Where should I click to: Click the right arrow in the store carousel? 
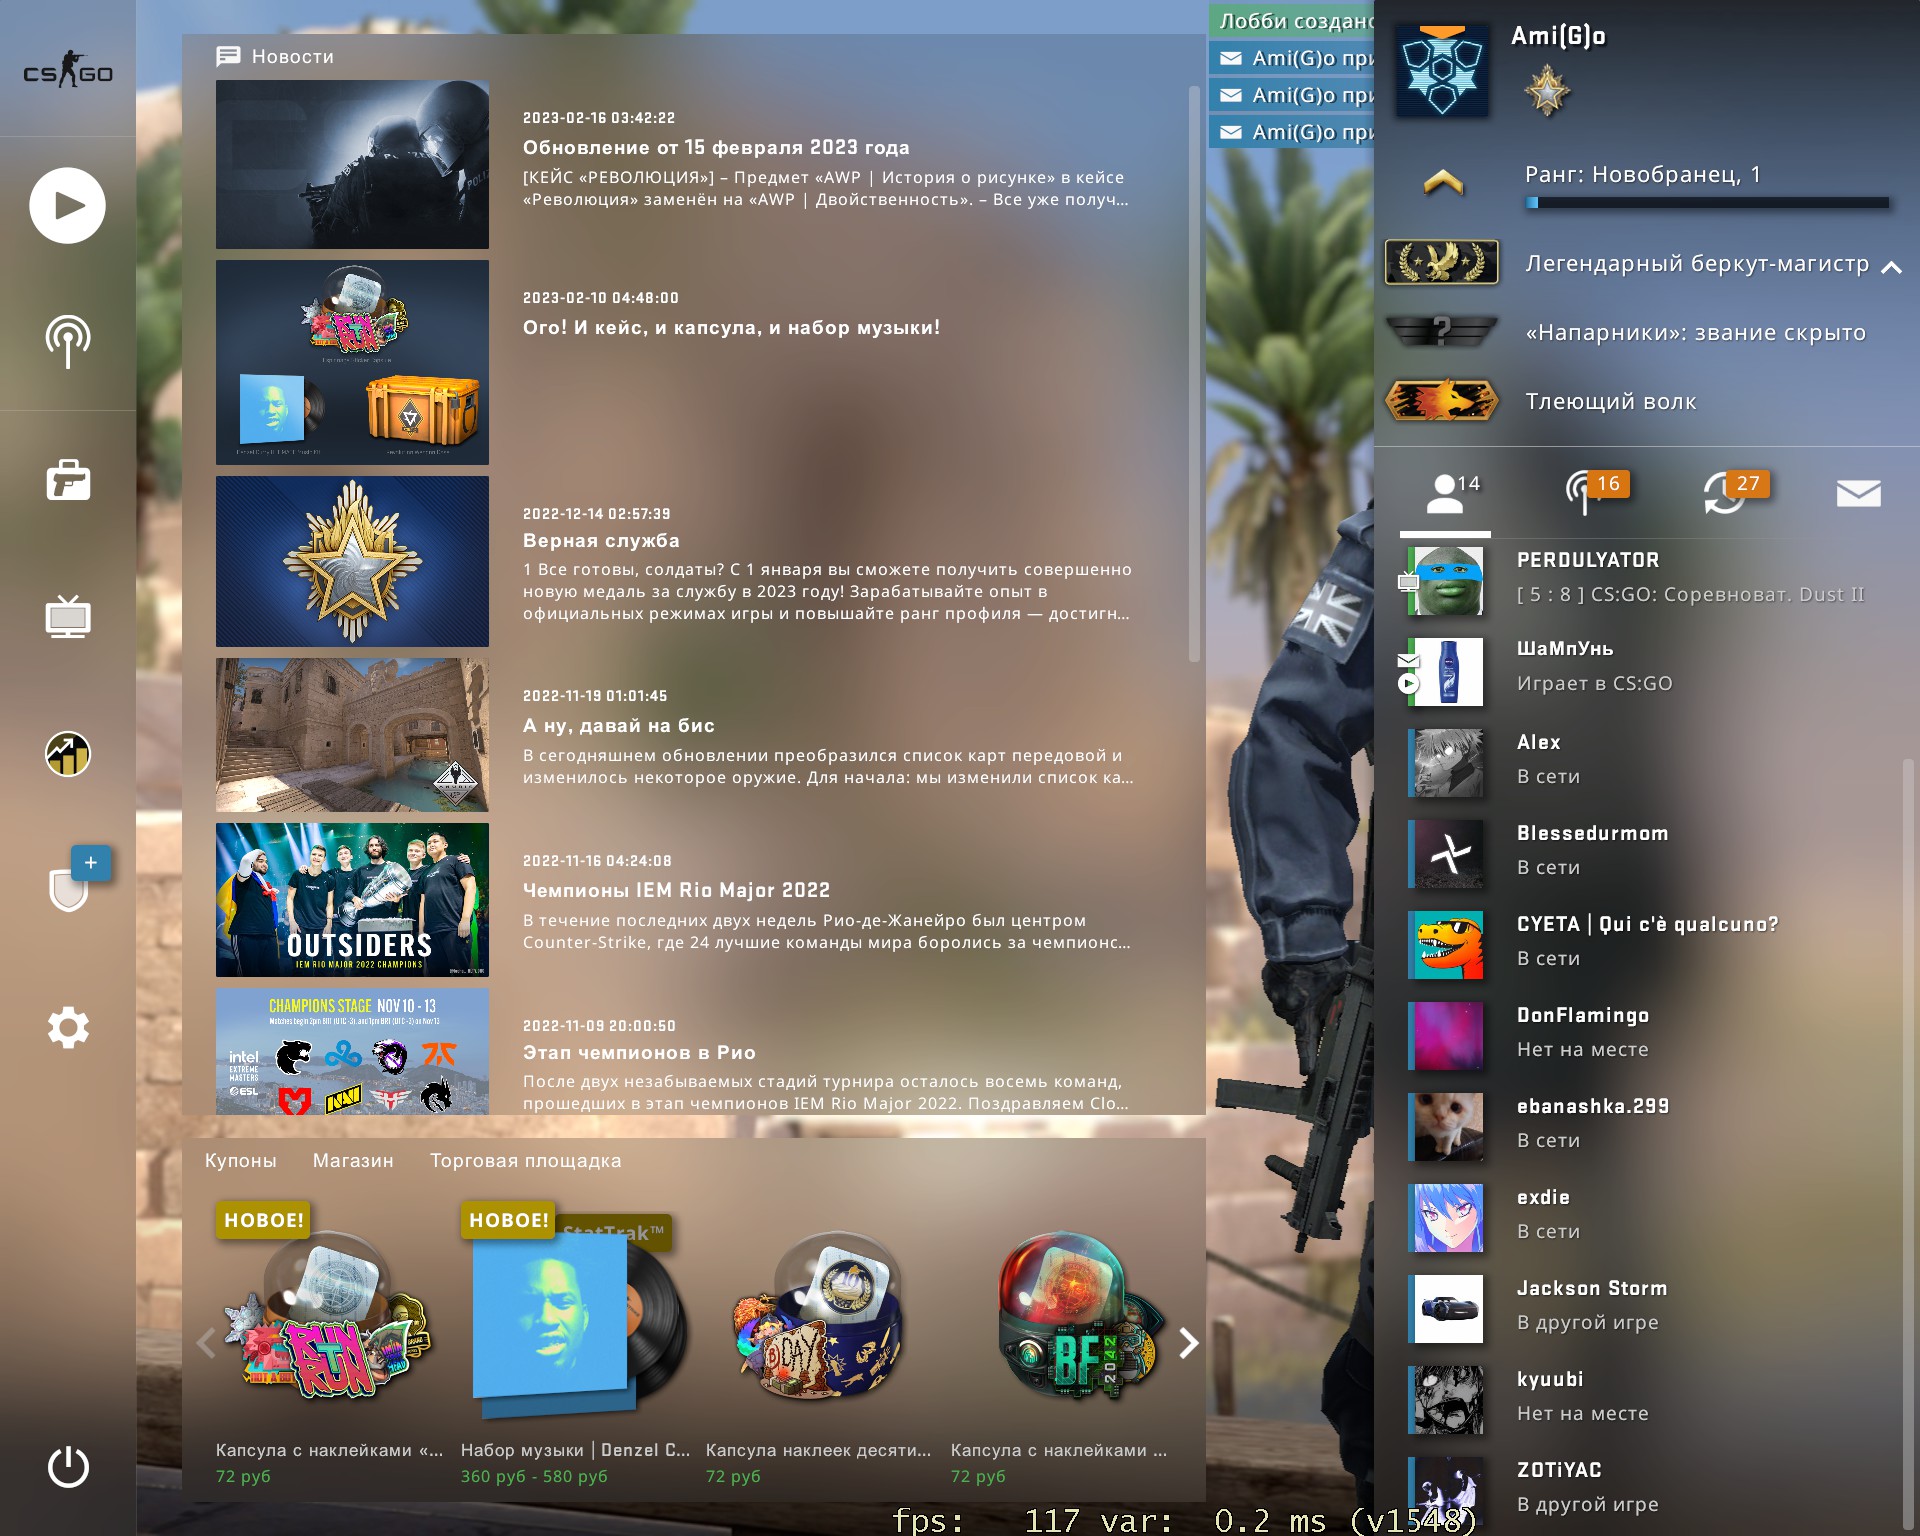pyautogui.click(x=1188, y=1343)
